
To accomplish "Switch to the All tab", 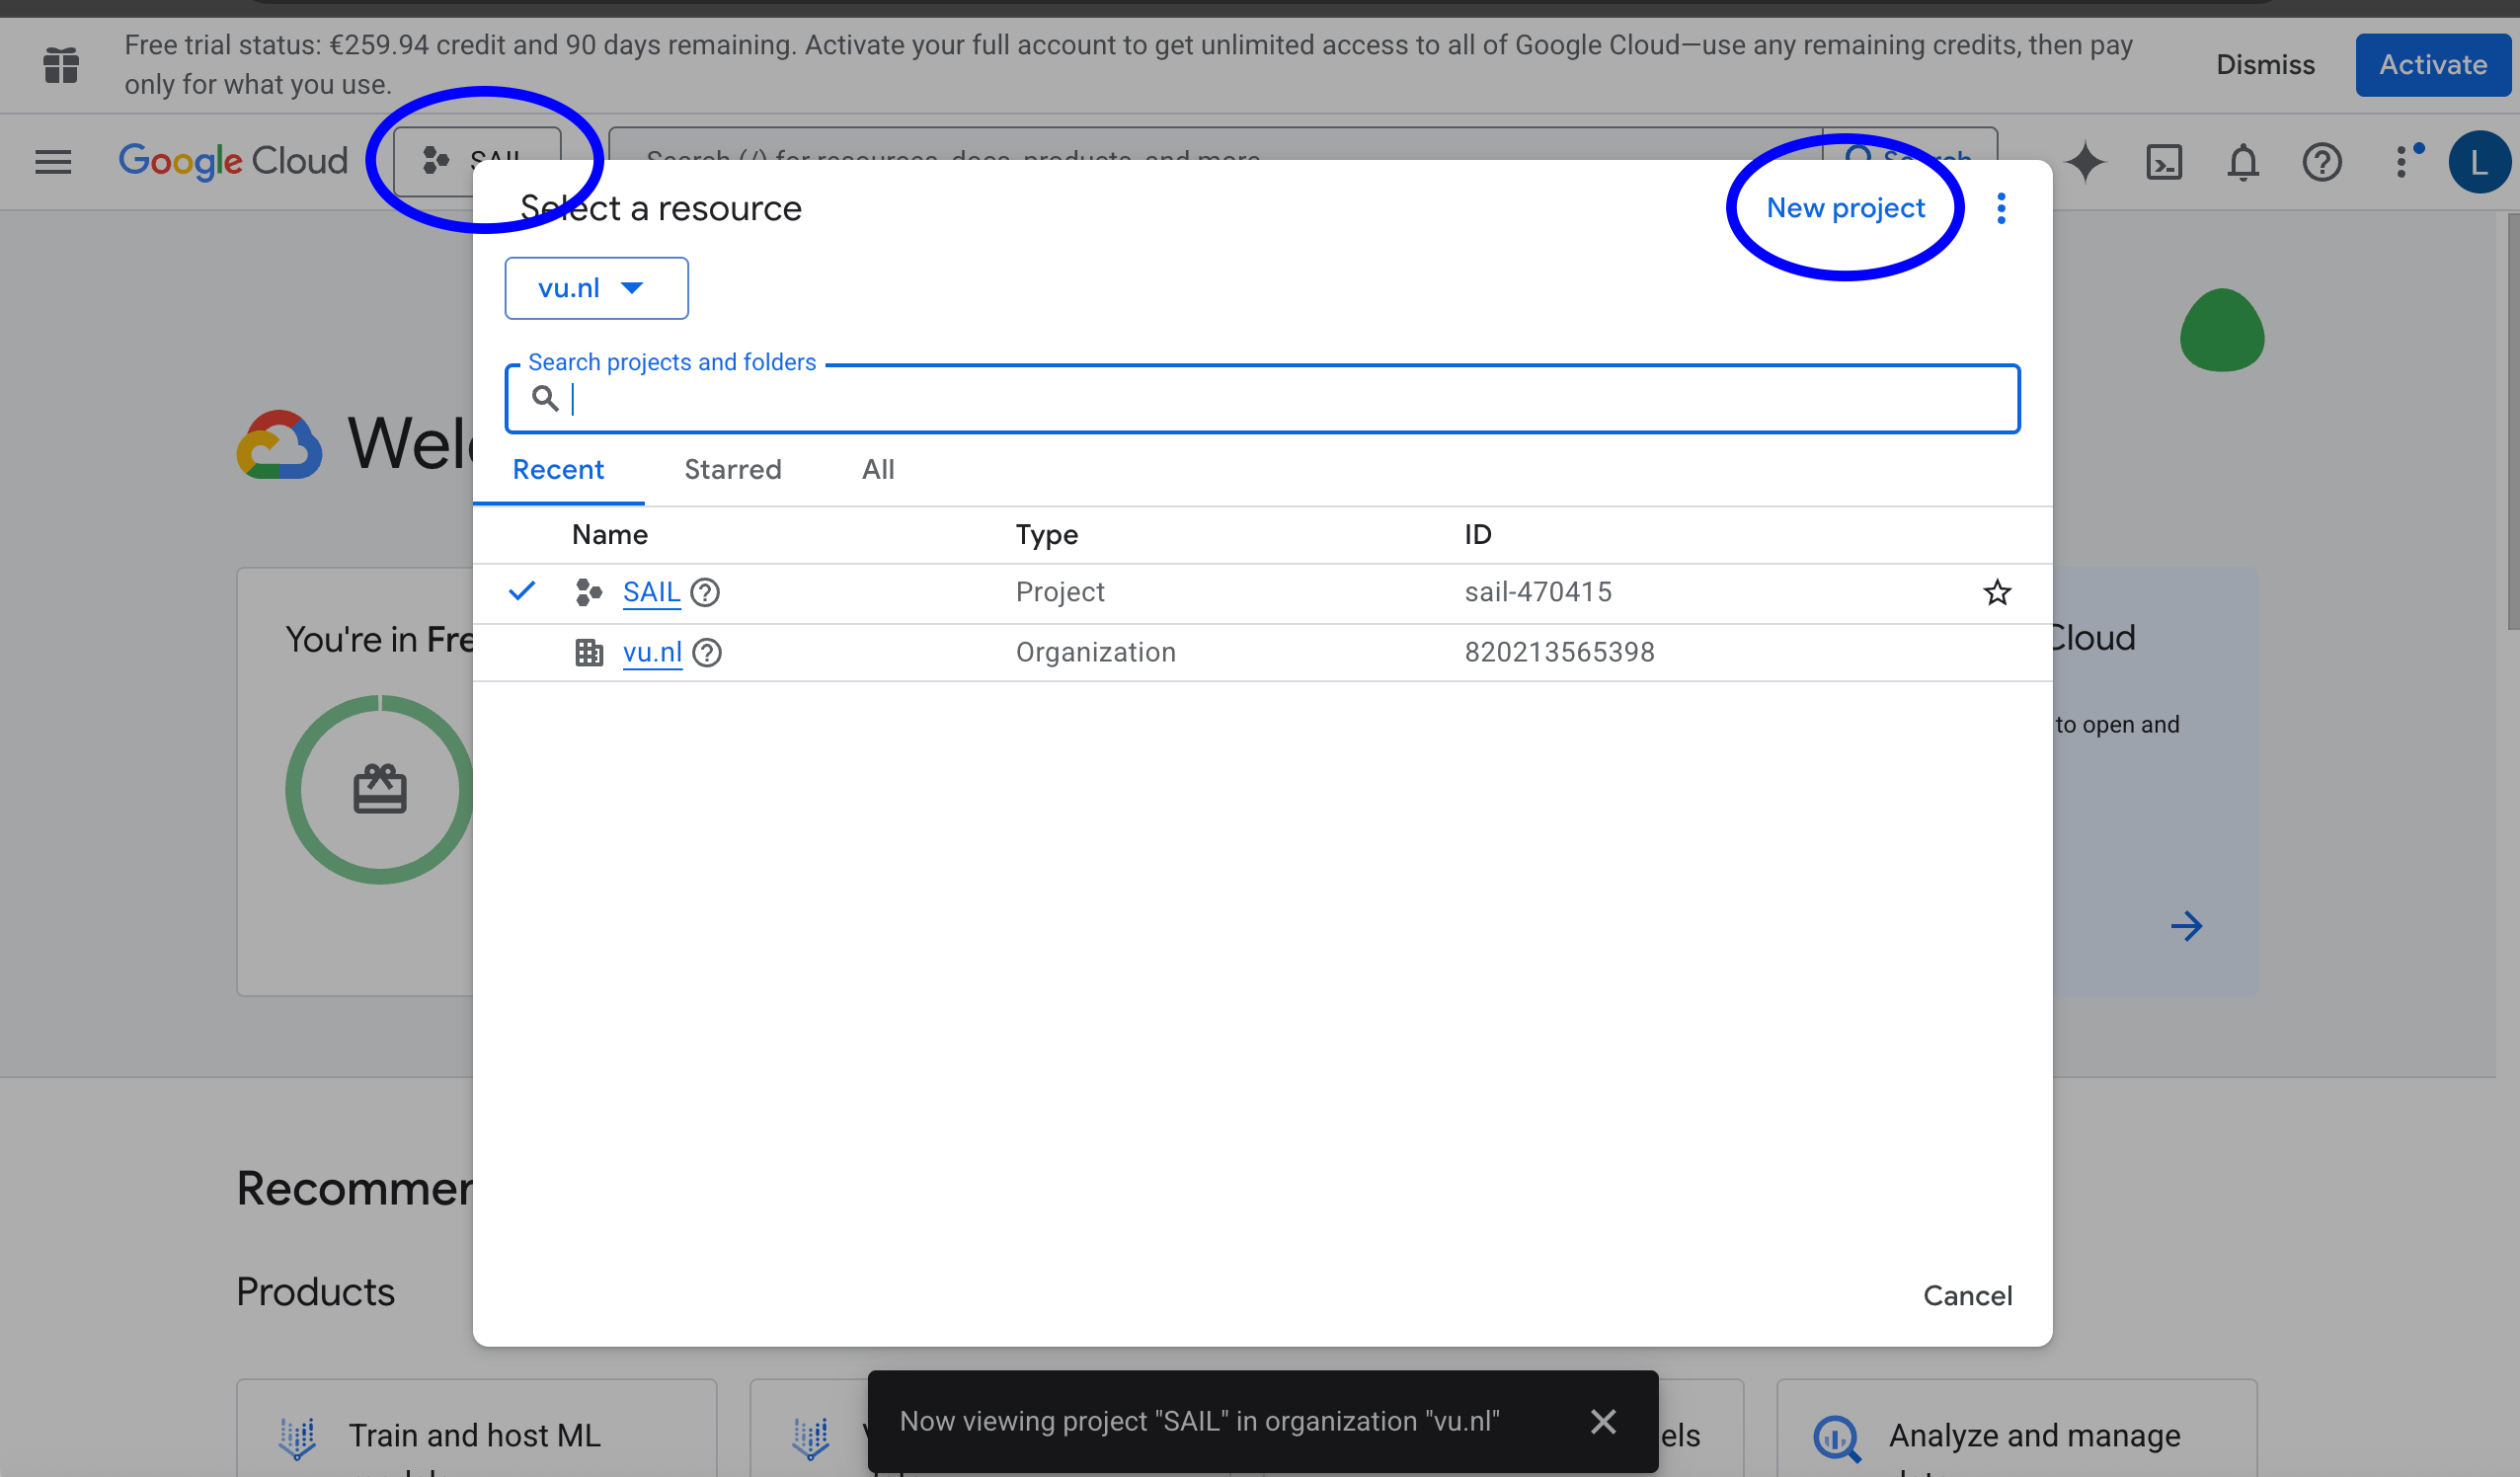I will (x=877, y=469).
